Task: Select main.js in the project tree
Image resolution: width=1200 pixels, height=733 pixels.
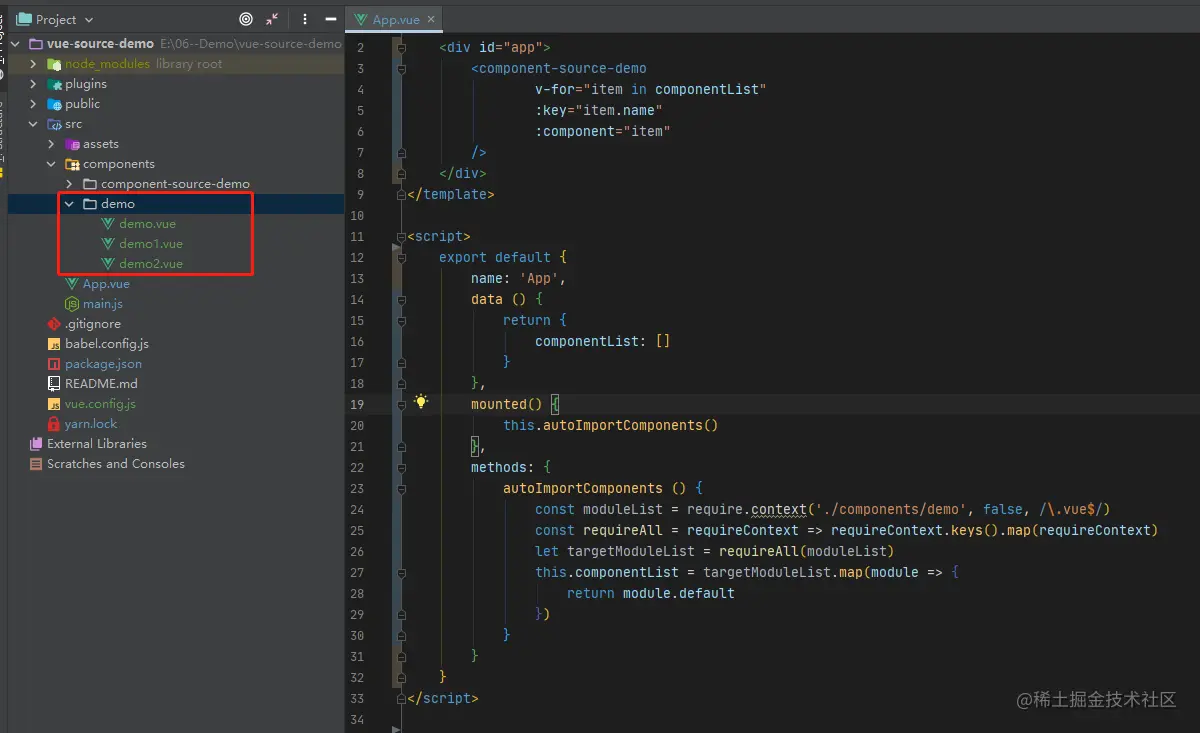Action: pos(103,304)
